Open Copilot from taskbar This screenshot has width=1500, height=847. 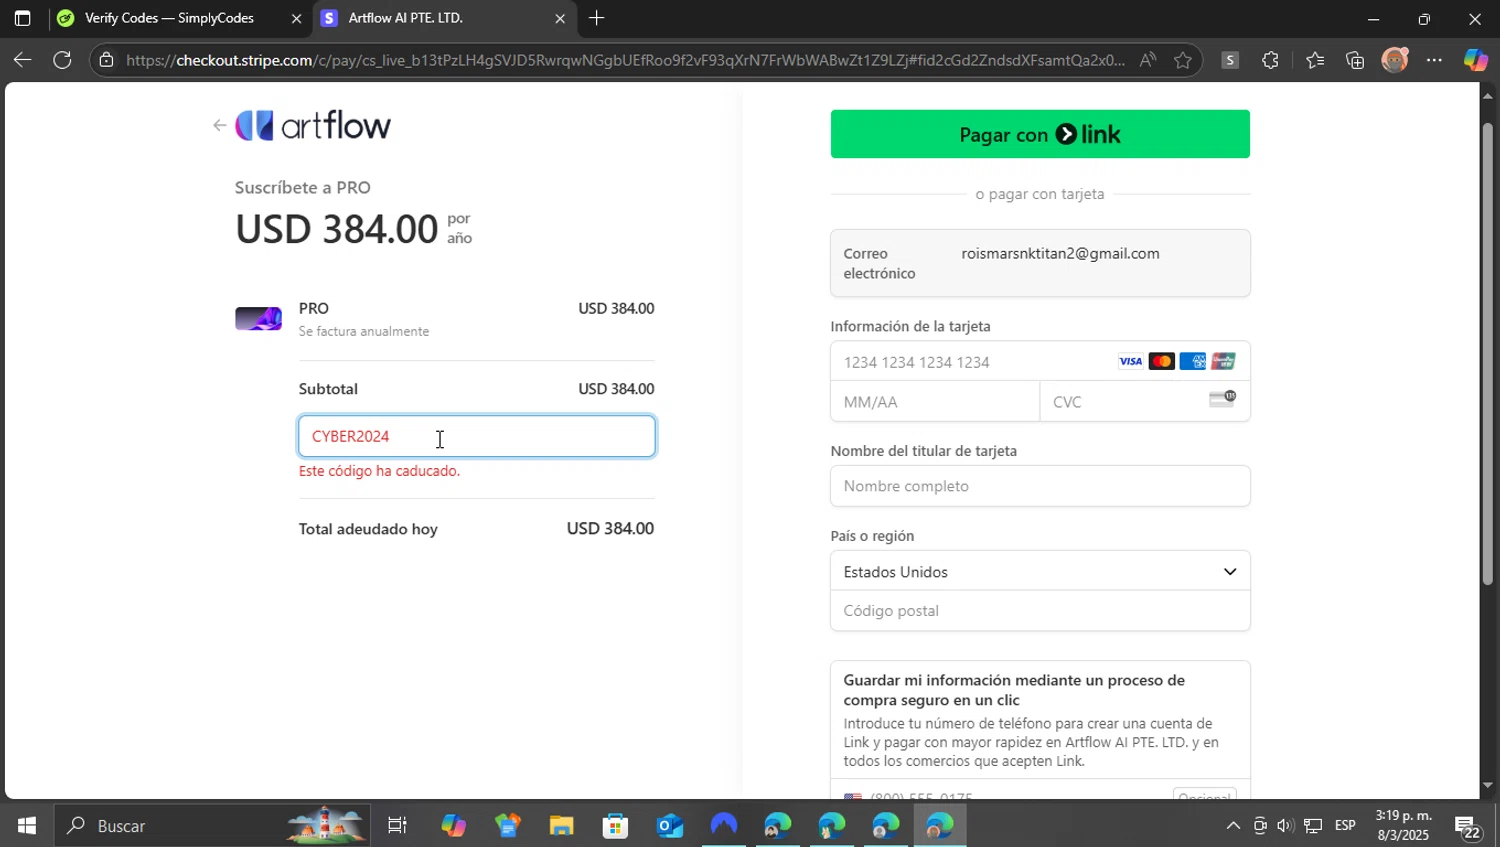pos(453,826)
